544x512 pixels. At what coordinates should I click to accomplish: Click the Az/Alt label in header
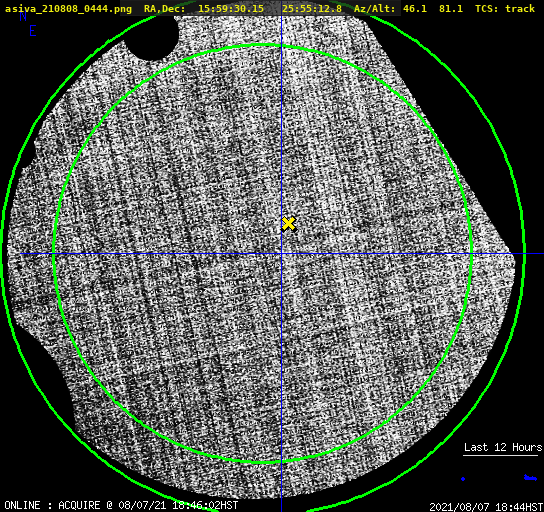coord(374,8)
